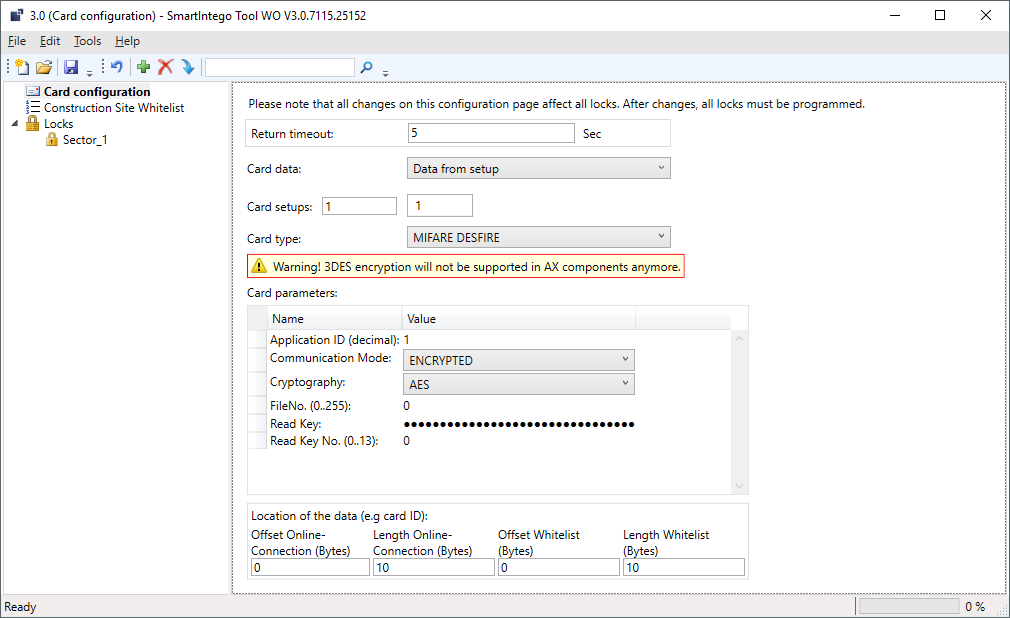Open the Card type MIFARE DESFIRE dropdown
The height and width of the screenshot is (618, 1010).
538,237
